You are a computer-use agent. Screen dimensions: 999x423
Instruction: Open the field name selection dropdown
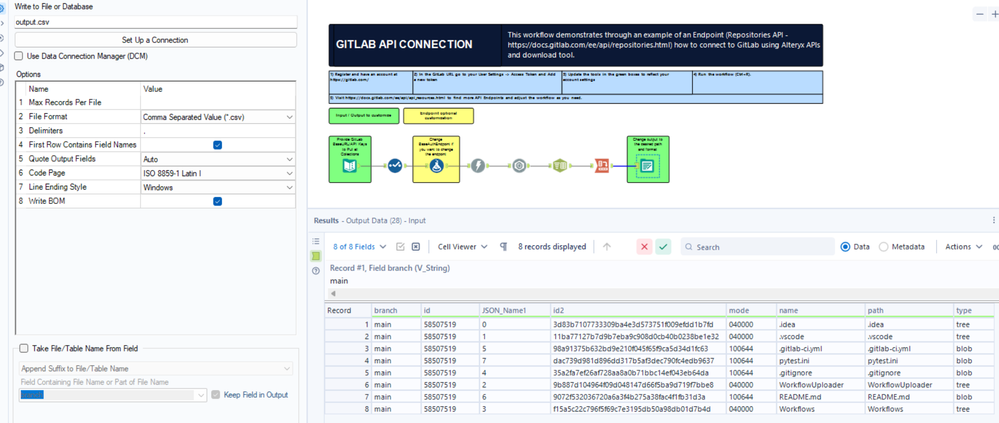point(113,395)
